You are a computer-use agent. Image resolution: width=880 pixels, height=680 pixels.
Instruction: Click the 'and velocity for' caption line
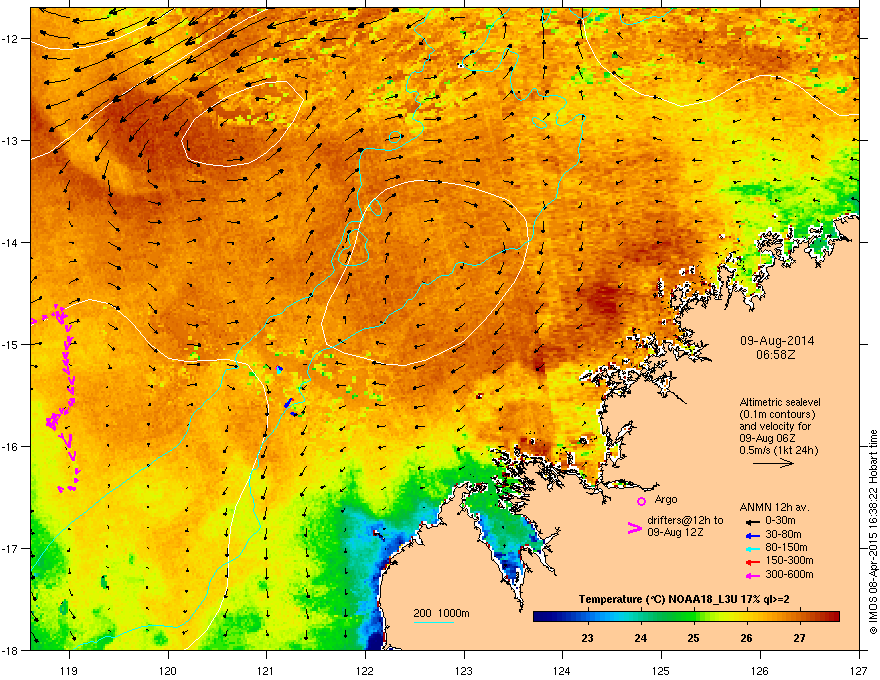coord(774,426)
